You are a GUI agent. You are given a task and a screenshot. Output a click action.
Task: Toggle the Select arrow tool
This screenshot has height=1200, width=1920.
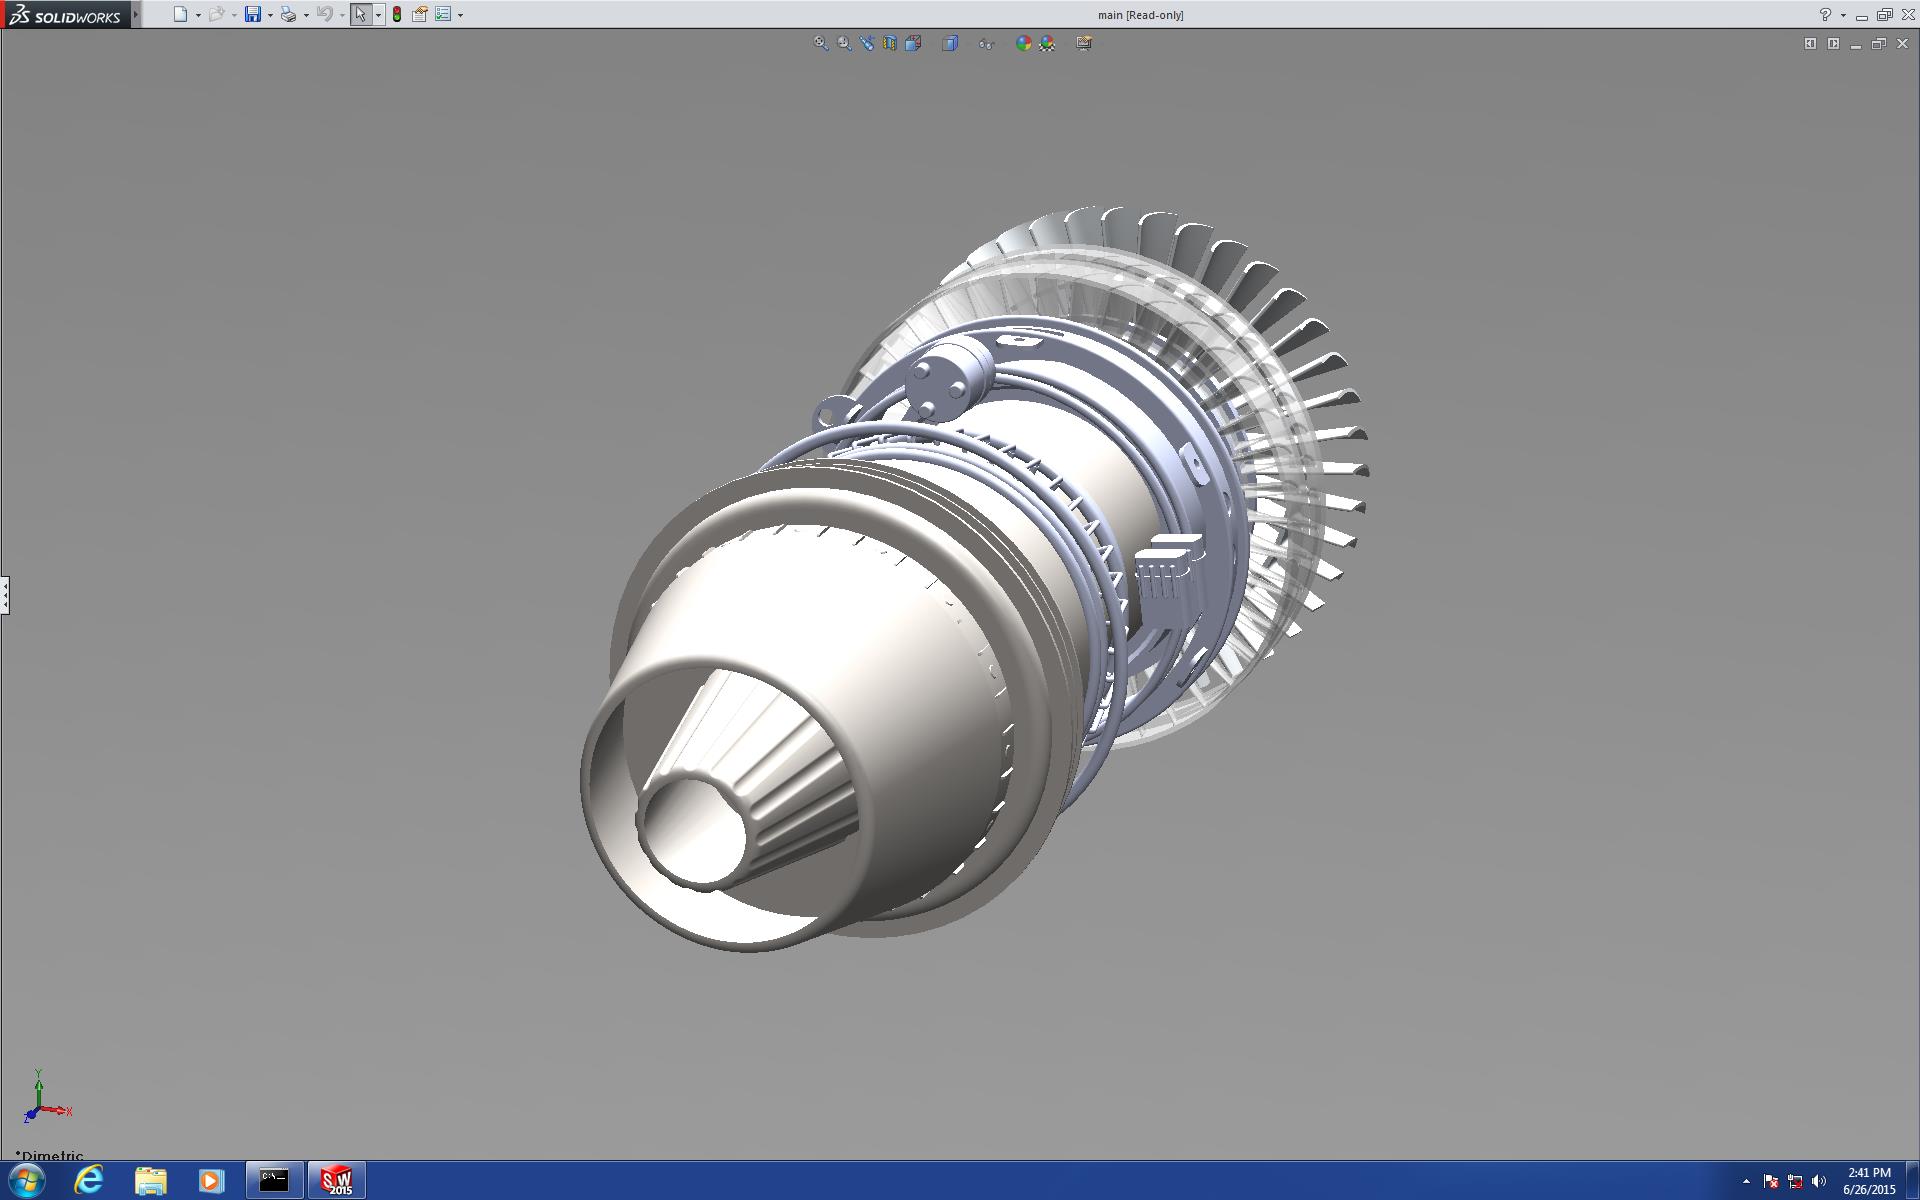pos(360,14)
